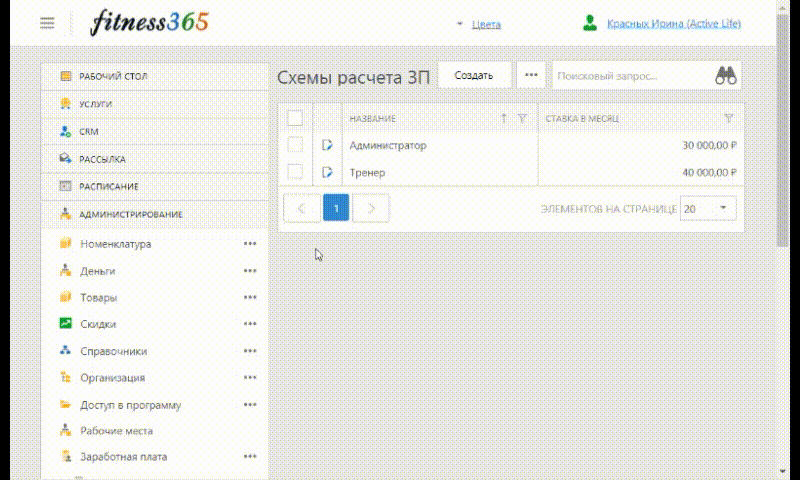This screenshot has width=800, height=480.
Task: Click the Номенклатура folder icon
Action: (65, 243)
